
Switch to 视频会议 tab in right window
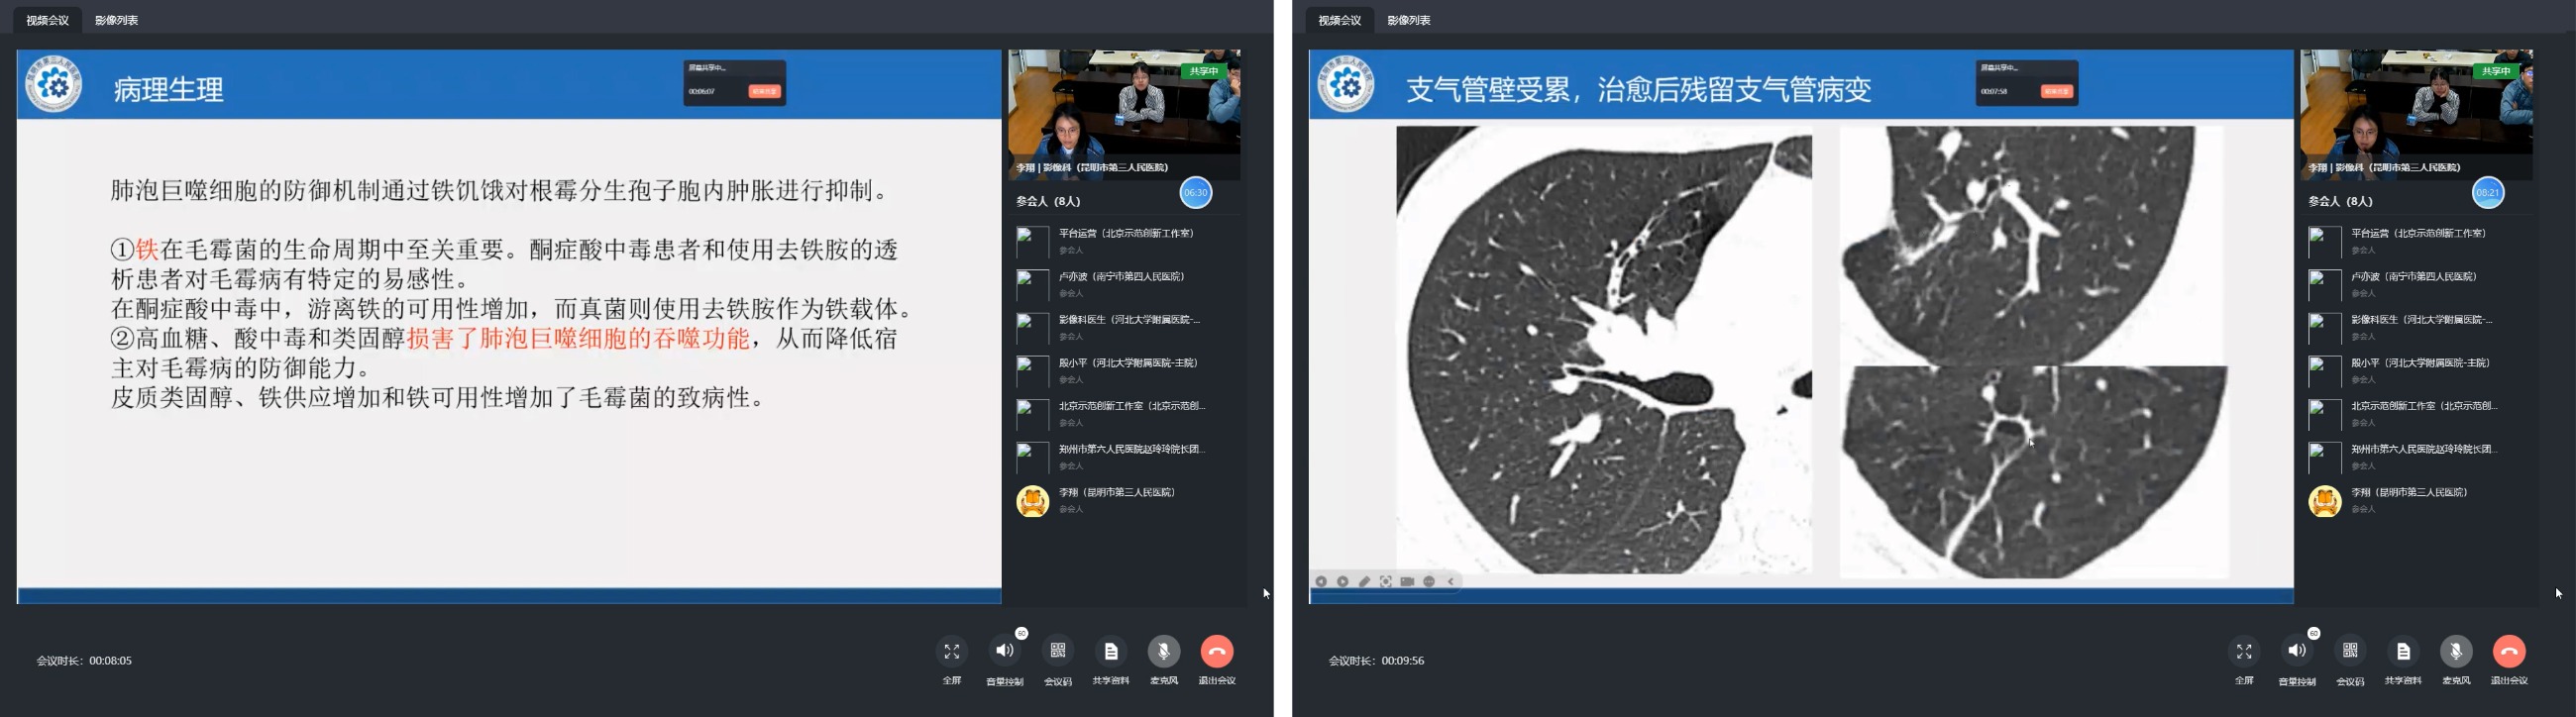[1340, 20]
